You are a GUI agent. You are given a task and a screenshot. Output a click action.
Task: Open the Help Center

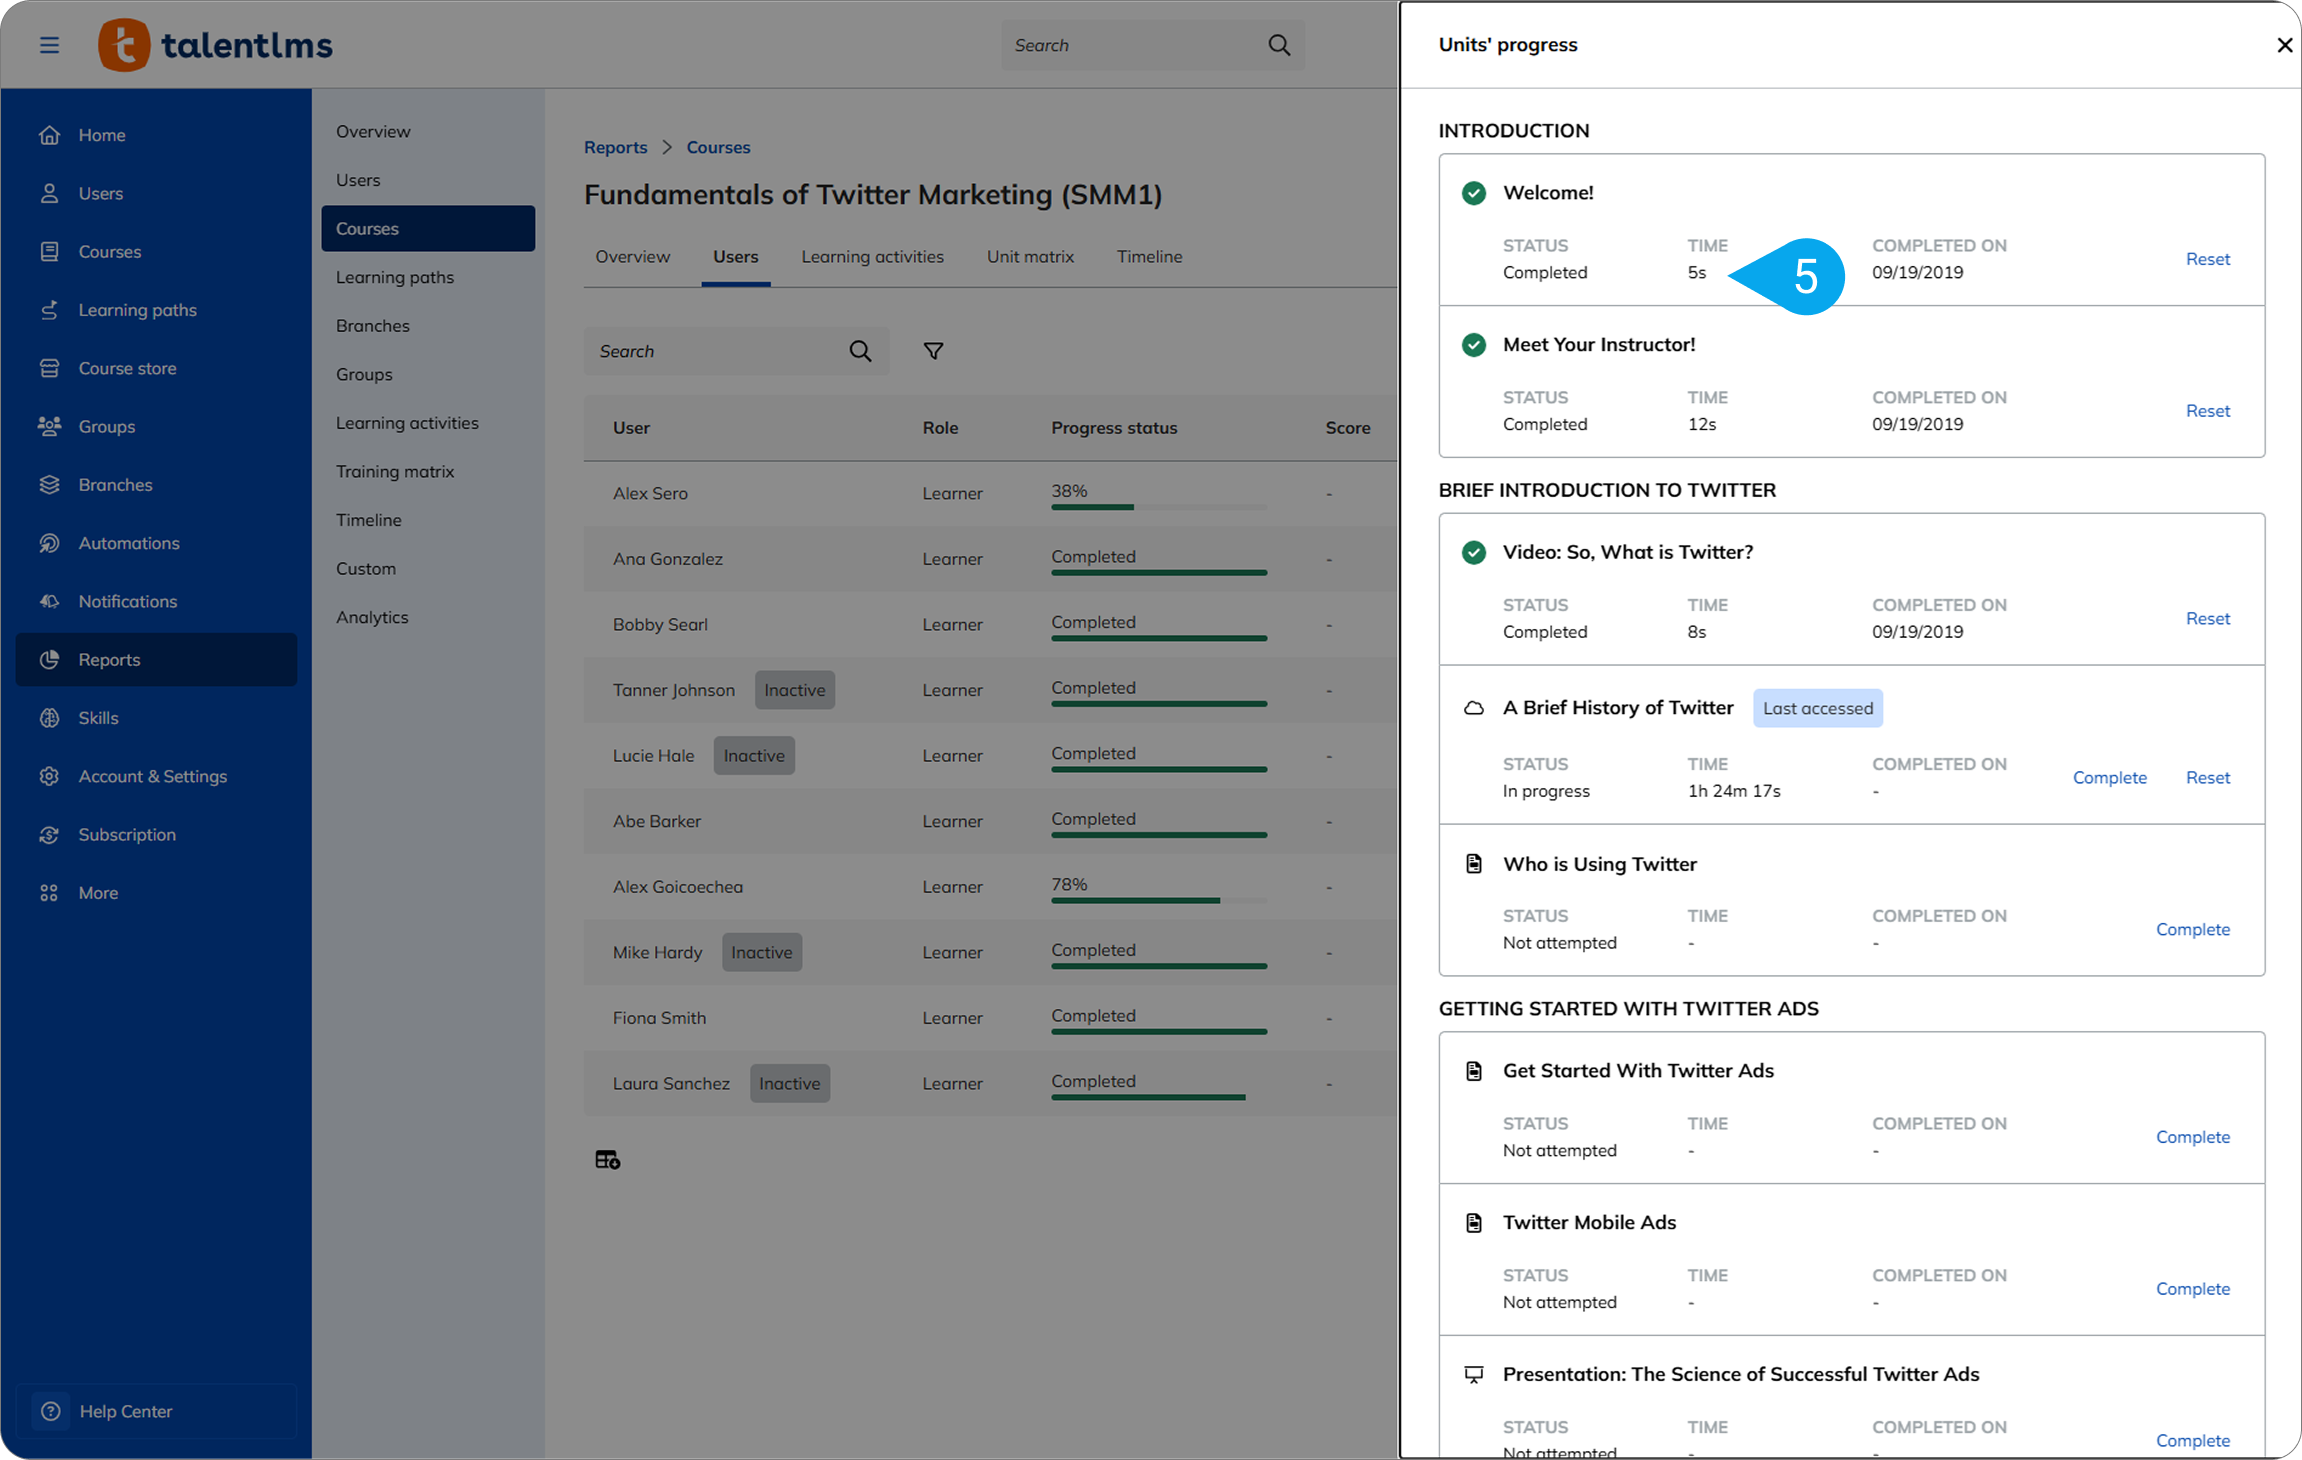pos(156,1411)
